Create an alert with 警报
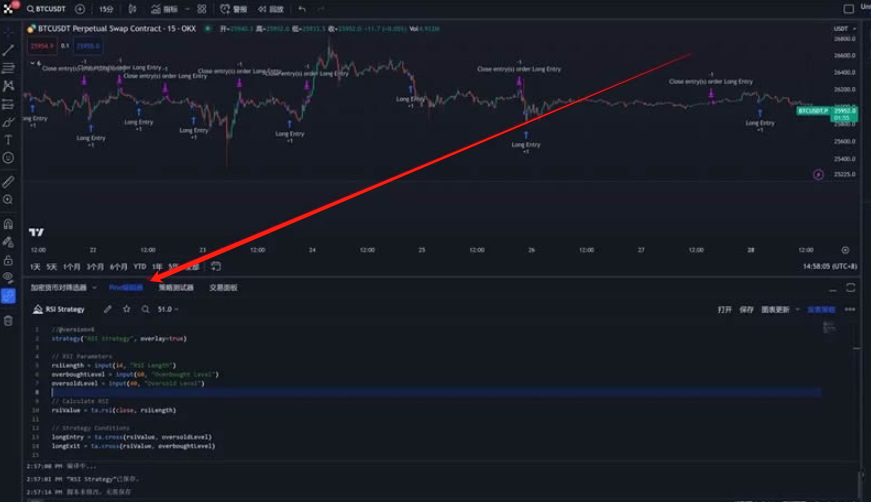871x502 pixels. coord(233,9)
